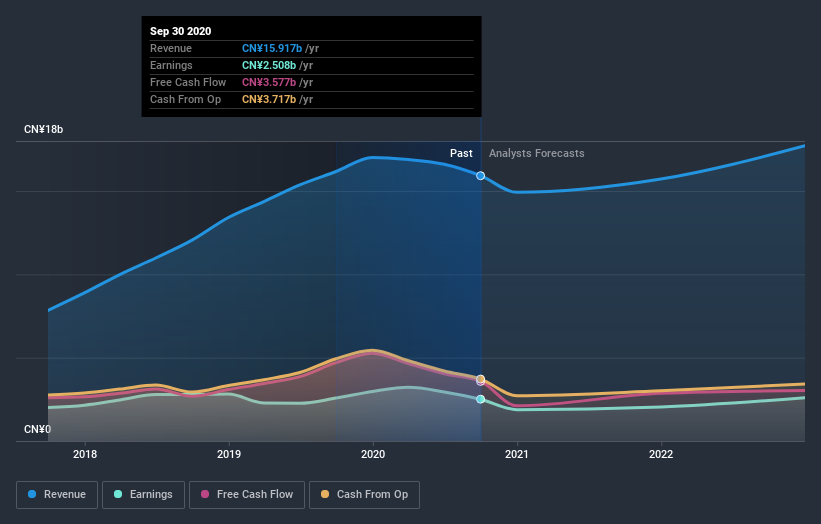821x524 pixels.
Task: Click the 2020 axis label
Action: [x=373, y=454]
